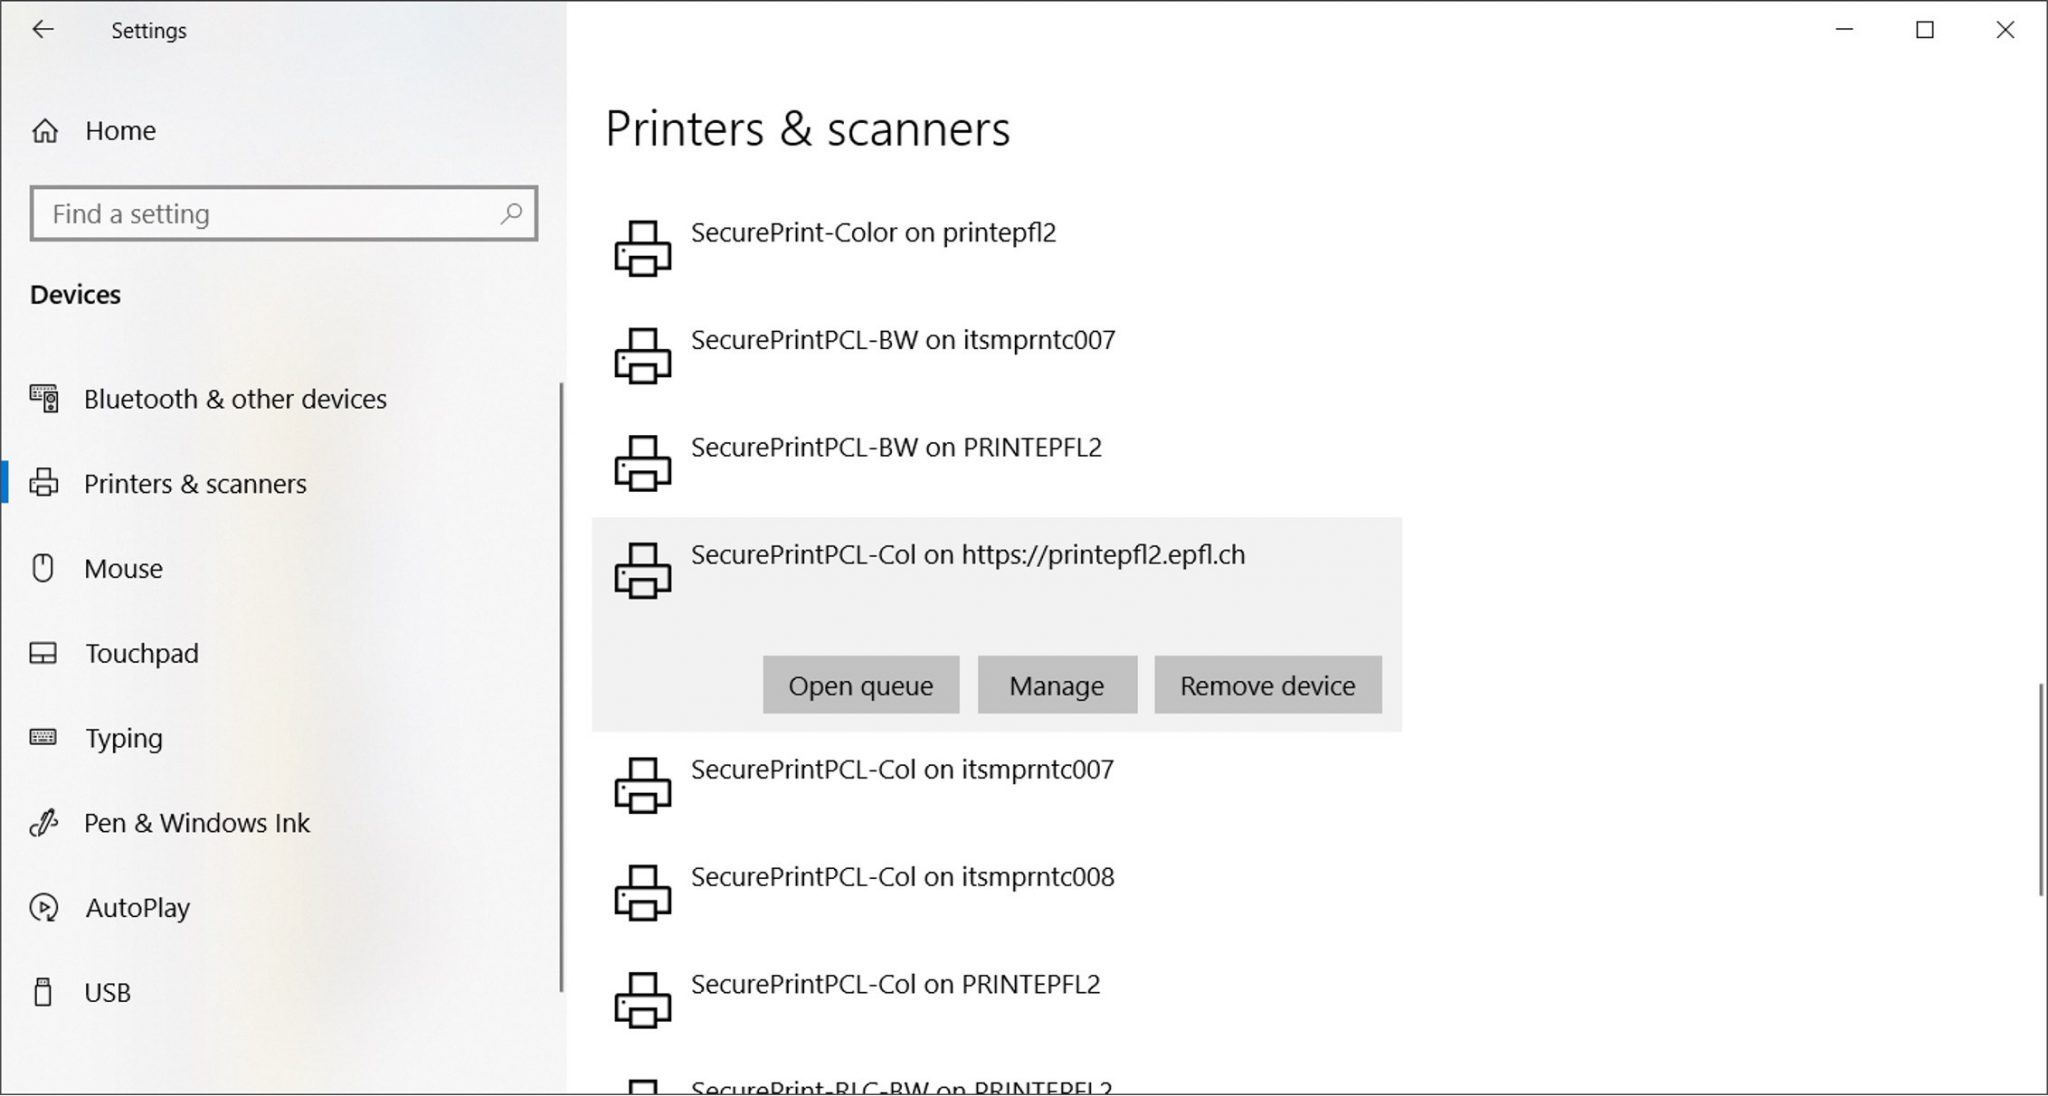Click the Remove device button
The height and width of the screenshot is (1096, 2048).
click(x=1267, y=685)
